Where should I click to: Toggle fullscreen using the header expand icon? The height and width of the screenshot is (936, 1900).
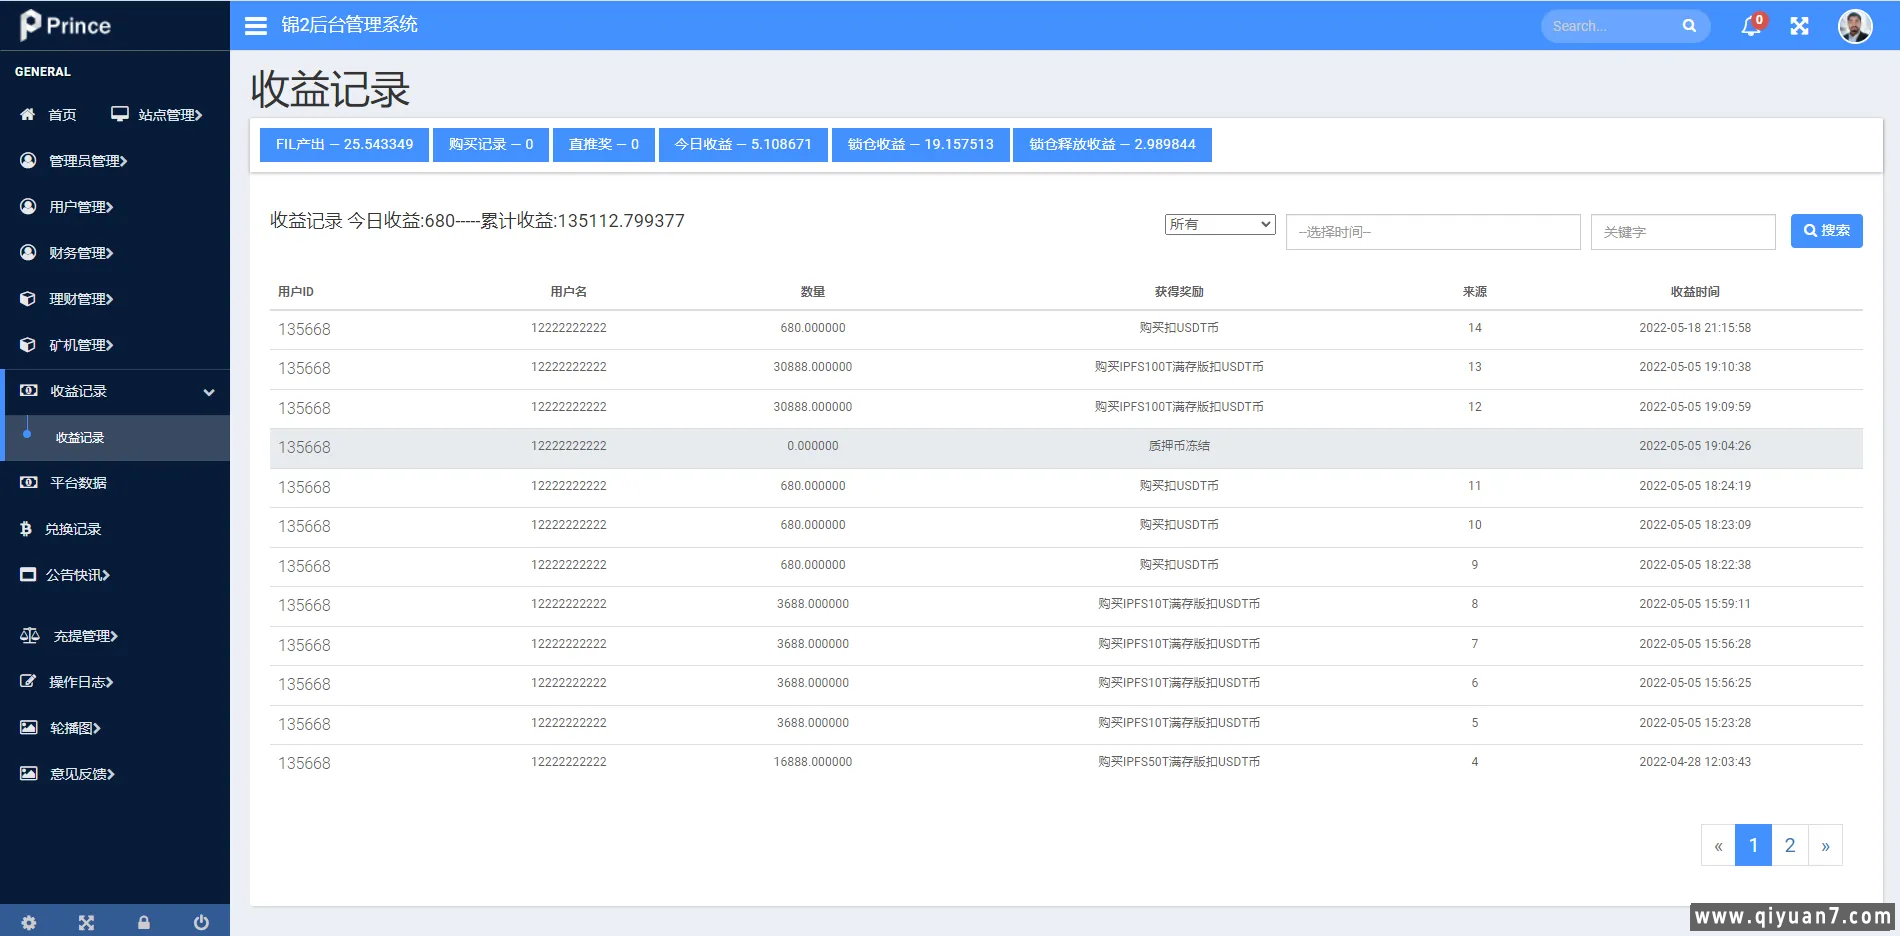coord(1799,26)
